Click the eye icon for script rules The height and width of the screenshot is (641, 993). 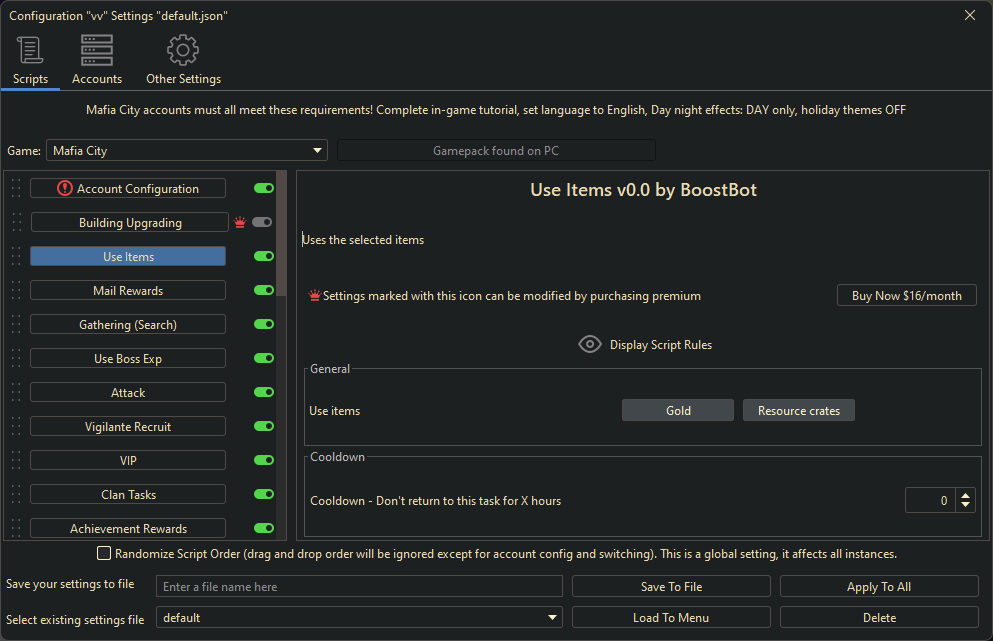(x=590, y=345)
